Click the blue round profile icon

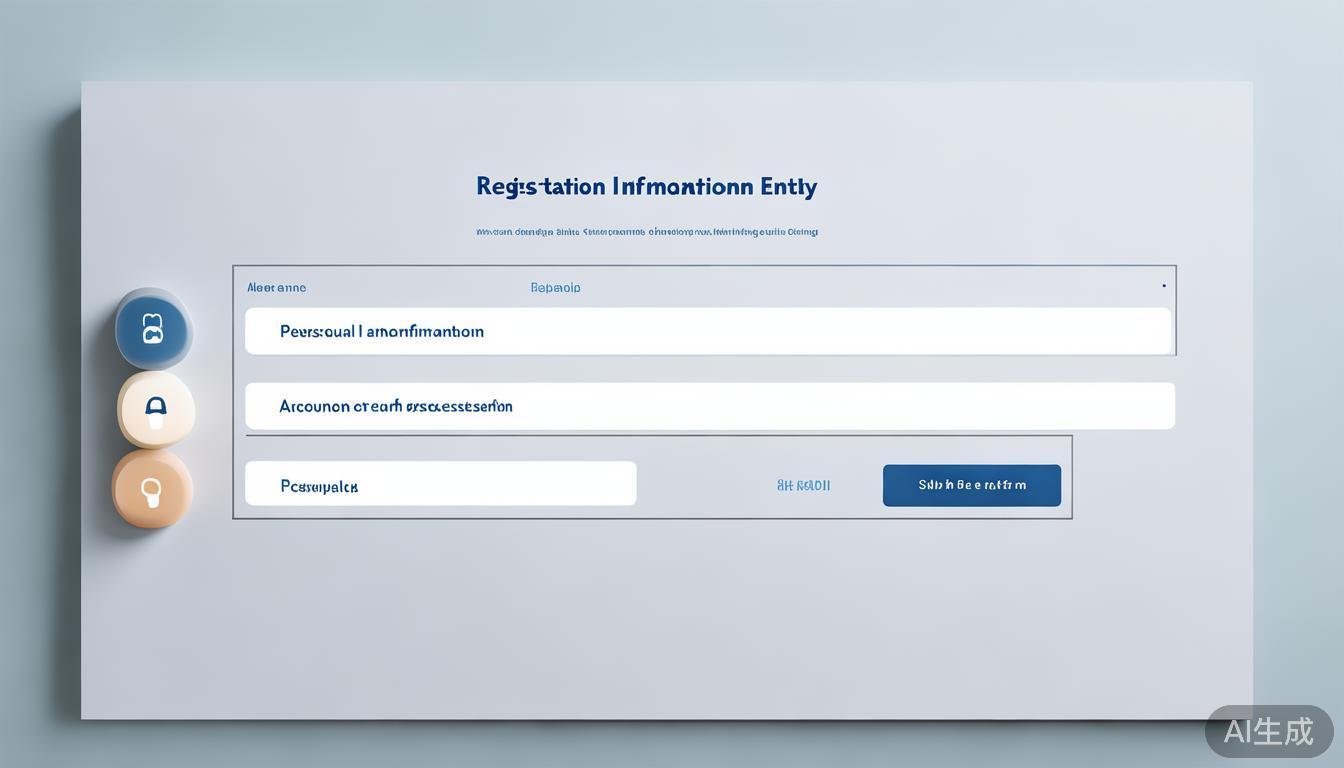click(x=153, y=329)
